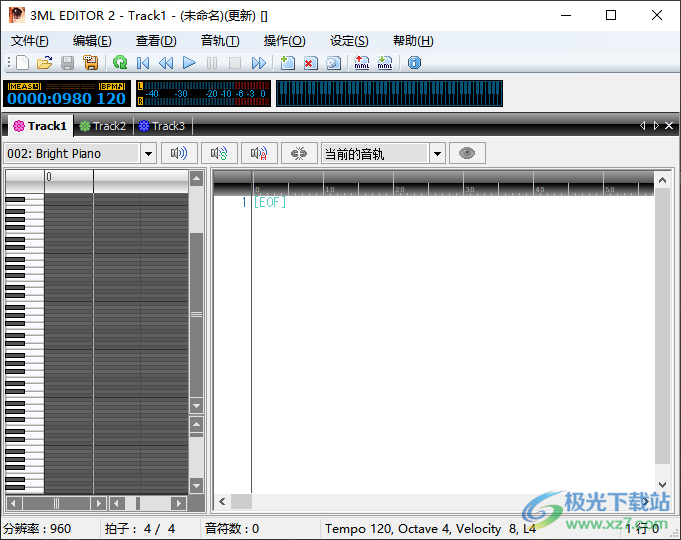Click the green reload/refresh icon
The height and width of the screenshot is (540, 681).
(120, 63)
